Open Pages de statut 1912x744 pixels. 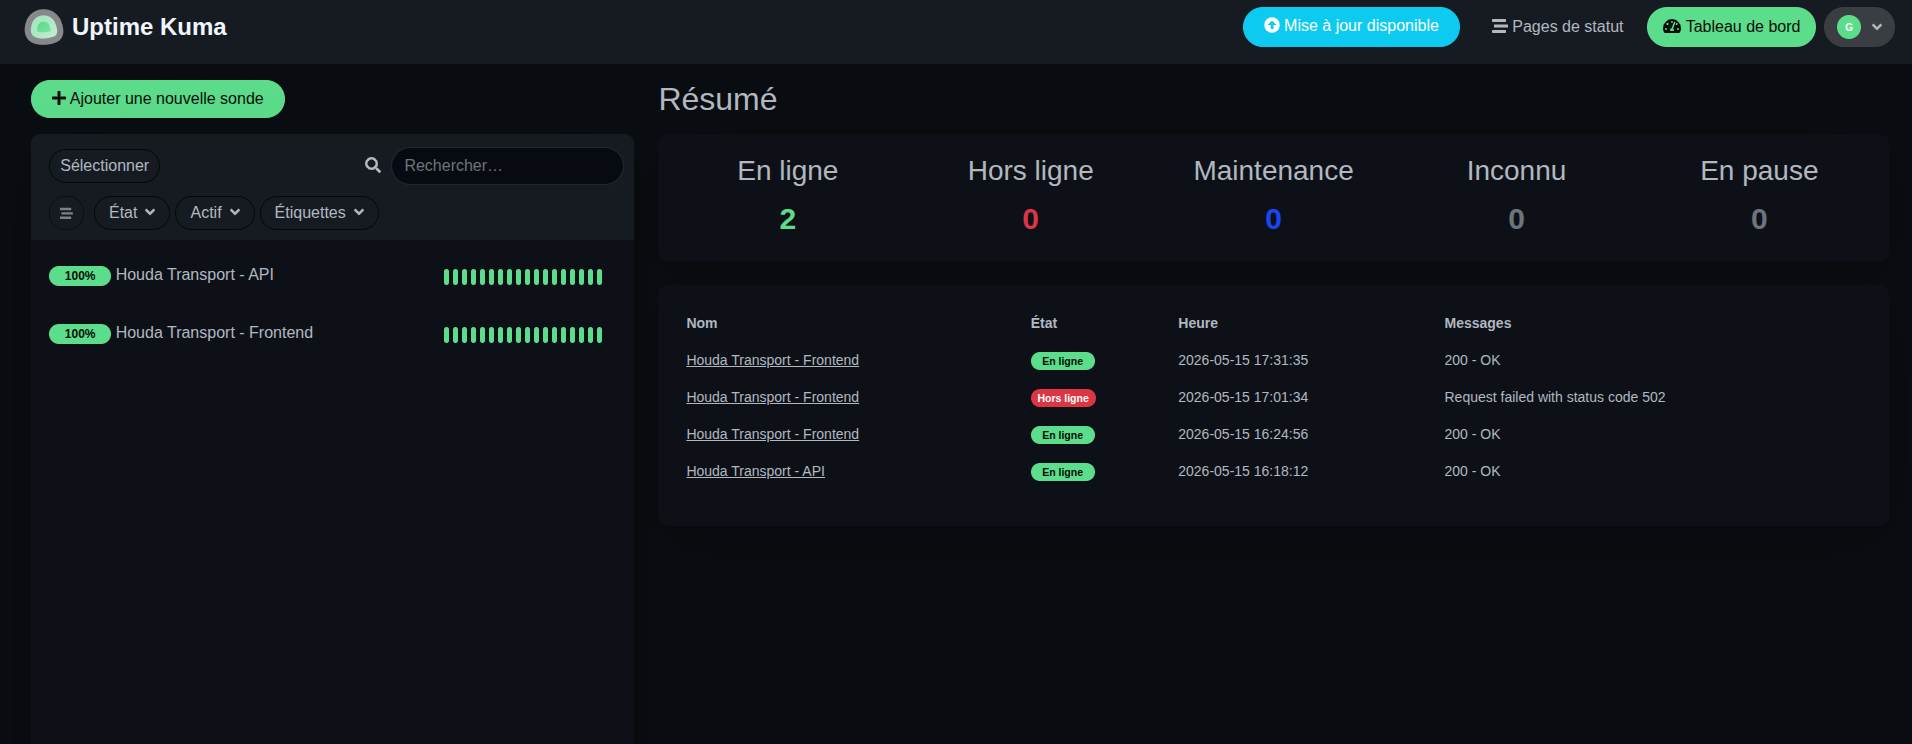point(1557,27)
